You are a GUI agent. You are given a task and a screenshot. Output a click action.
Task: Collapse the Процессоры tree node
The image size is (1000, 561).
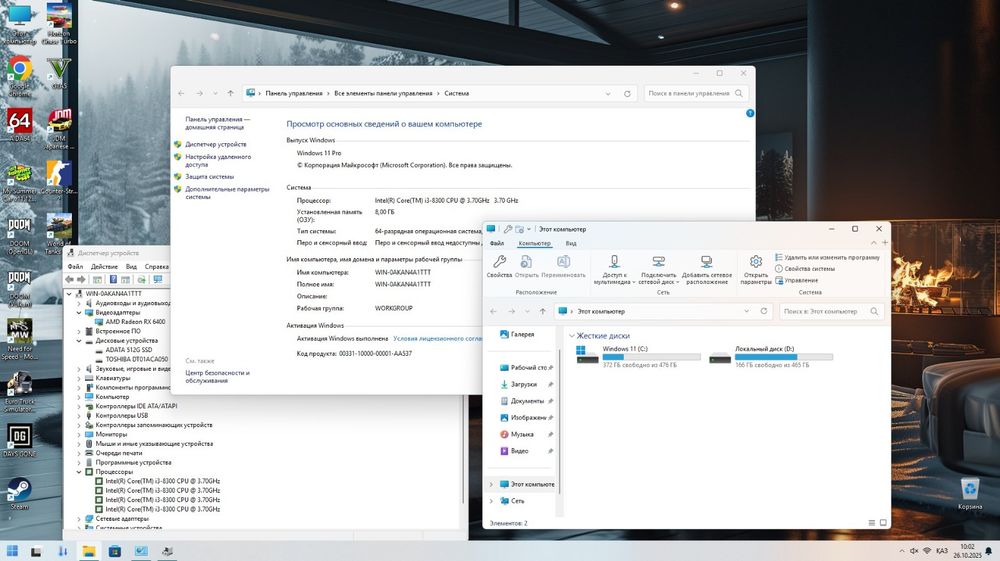tap(81, 472)
